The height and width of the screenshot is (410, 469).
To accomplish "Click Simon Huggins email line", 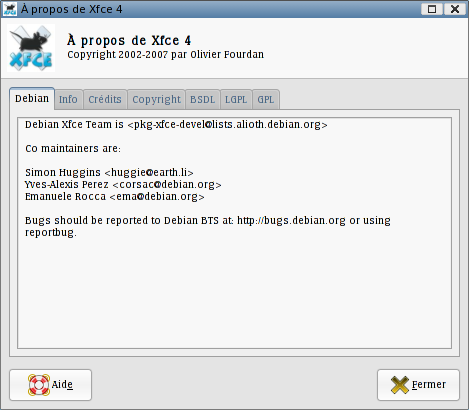I will pos(109,172).
